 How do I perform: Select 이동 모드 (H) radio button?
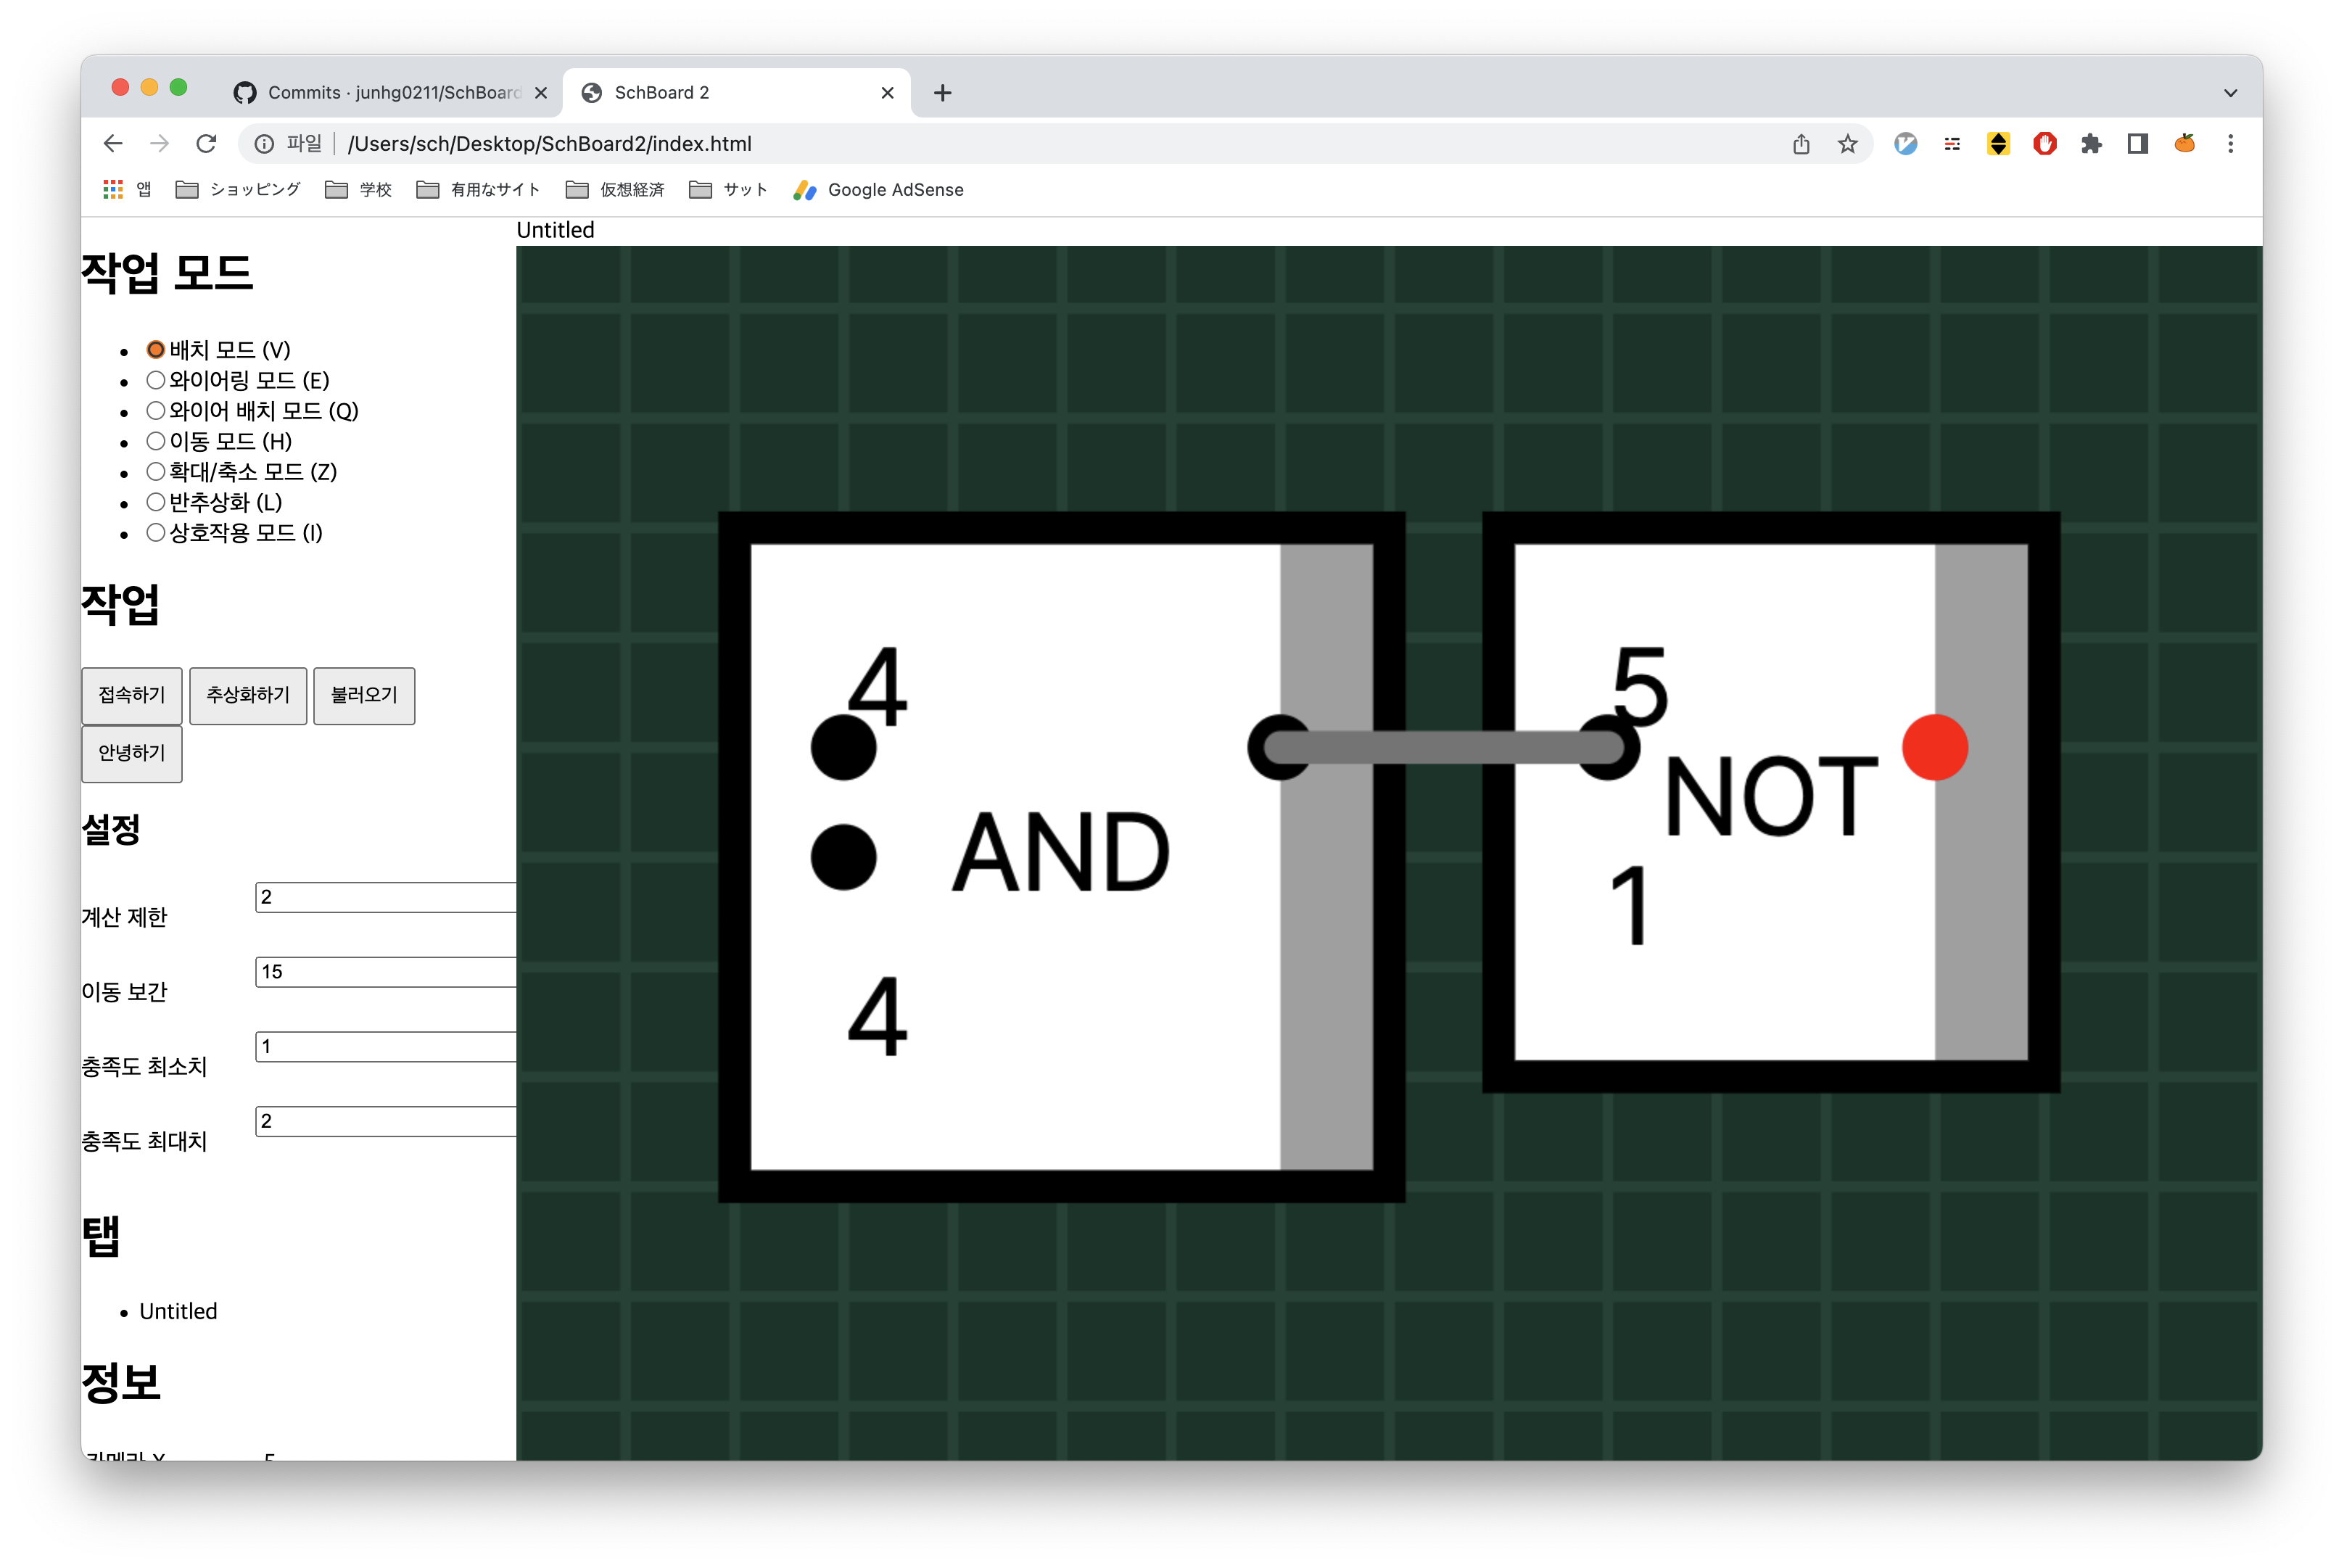pos(155,441)
